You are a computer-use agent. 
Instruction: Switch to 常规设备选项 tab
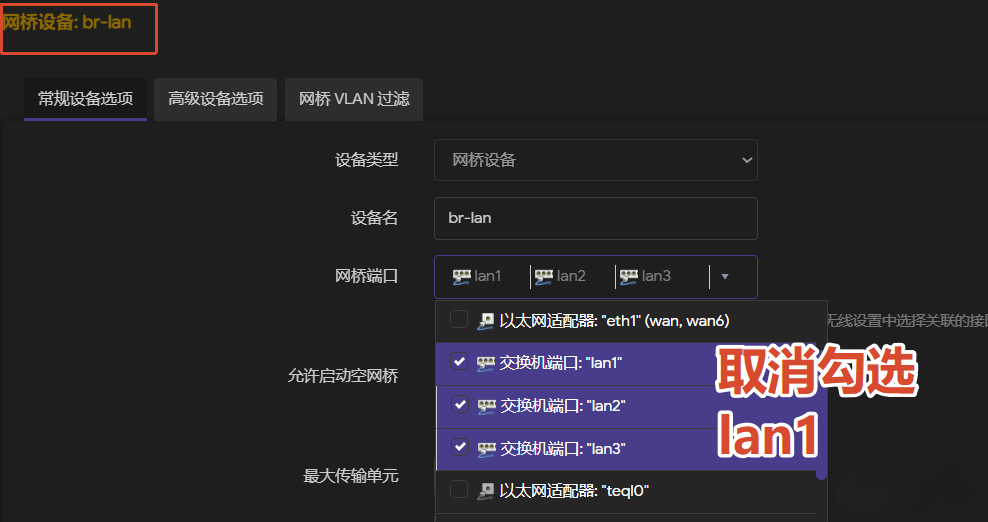click(85, 99)
